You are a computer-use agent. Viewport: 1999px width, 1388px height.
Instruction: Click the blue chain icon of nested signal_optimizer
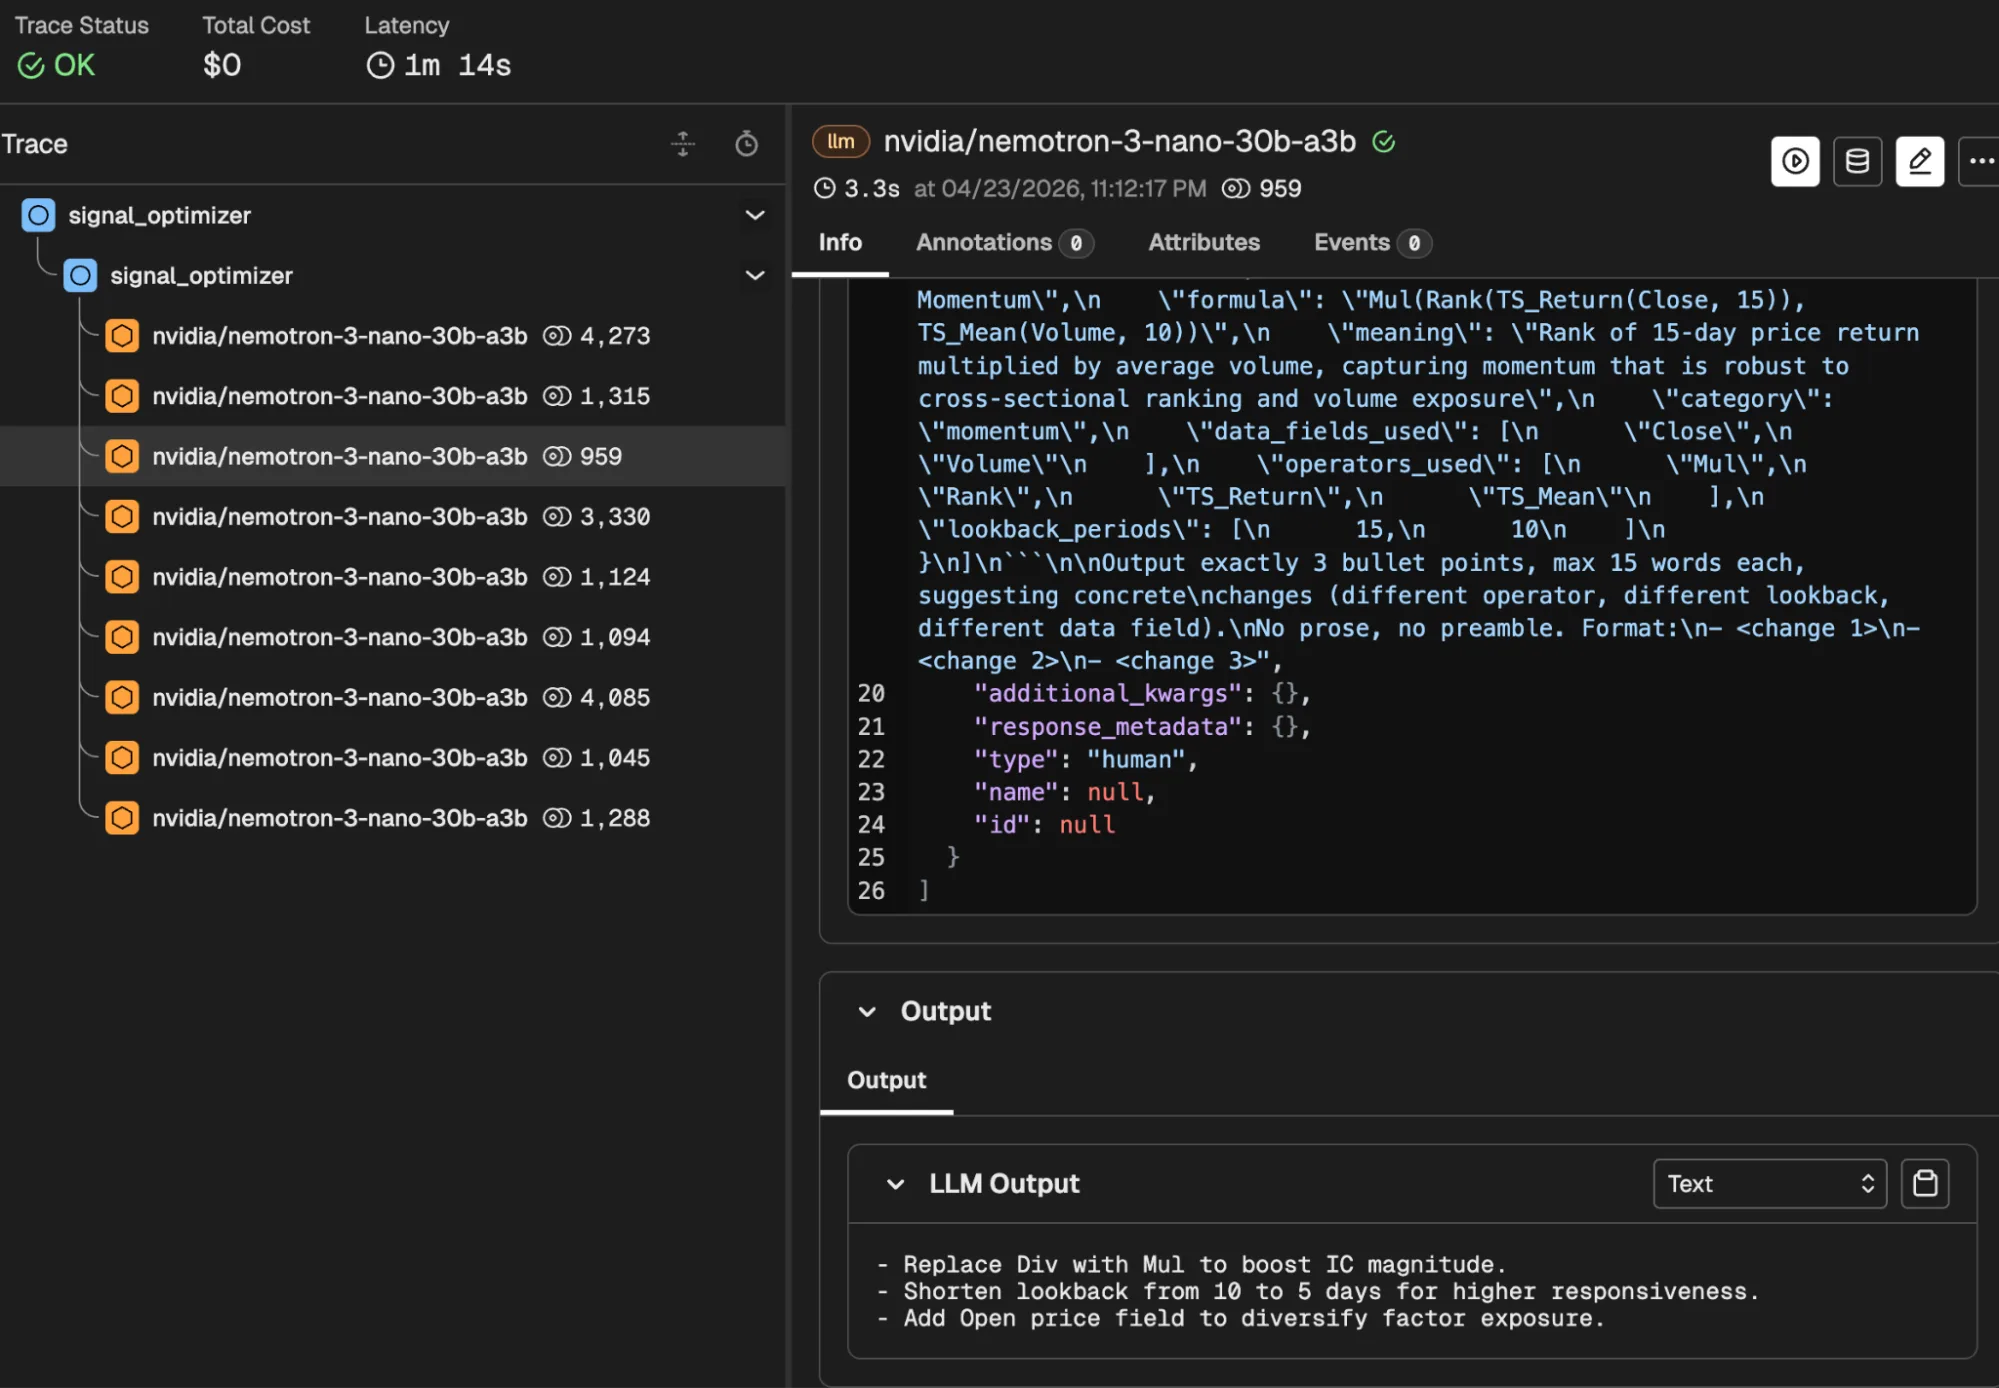pyautogui.click(x=80, y=275)
